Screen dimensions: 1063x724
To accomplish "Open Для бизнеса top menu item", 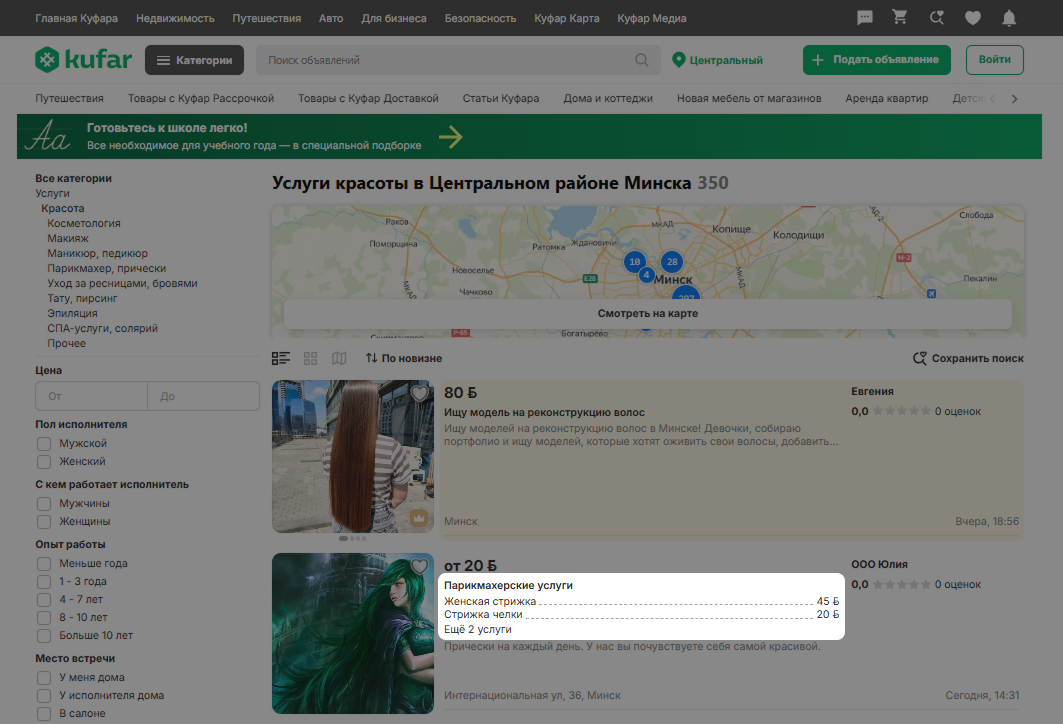I will pos(394,18).
